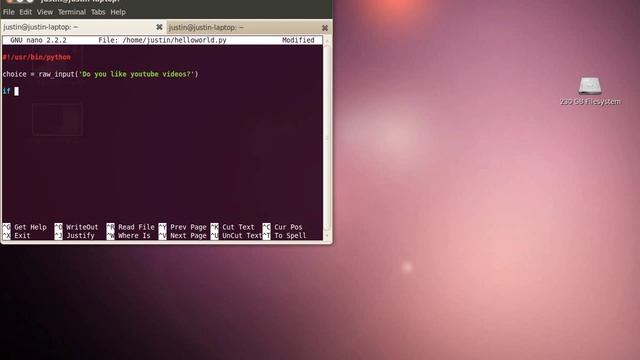The height and width of the screenshot is (360, 640).
Task: Open the 230 GB Filesystem desktop icon
Action: [x=590, y=91]
